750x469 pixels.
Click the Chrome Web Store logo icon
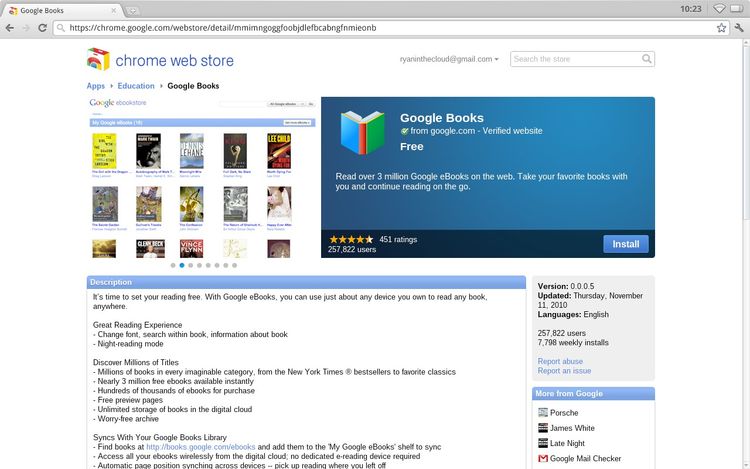point(98,59)
